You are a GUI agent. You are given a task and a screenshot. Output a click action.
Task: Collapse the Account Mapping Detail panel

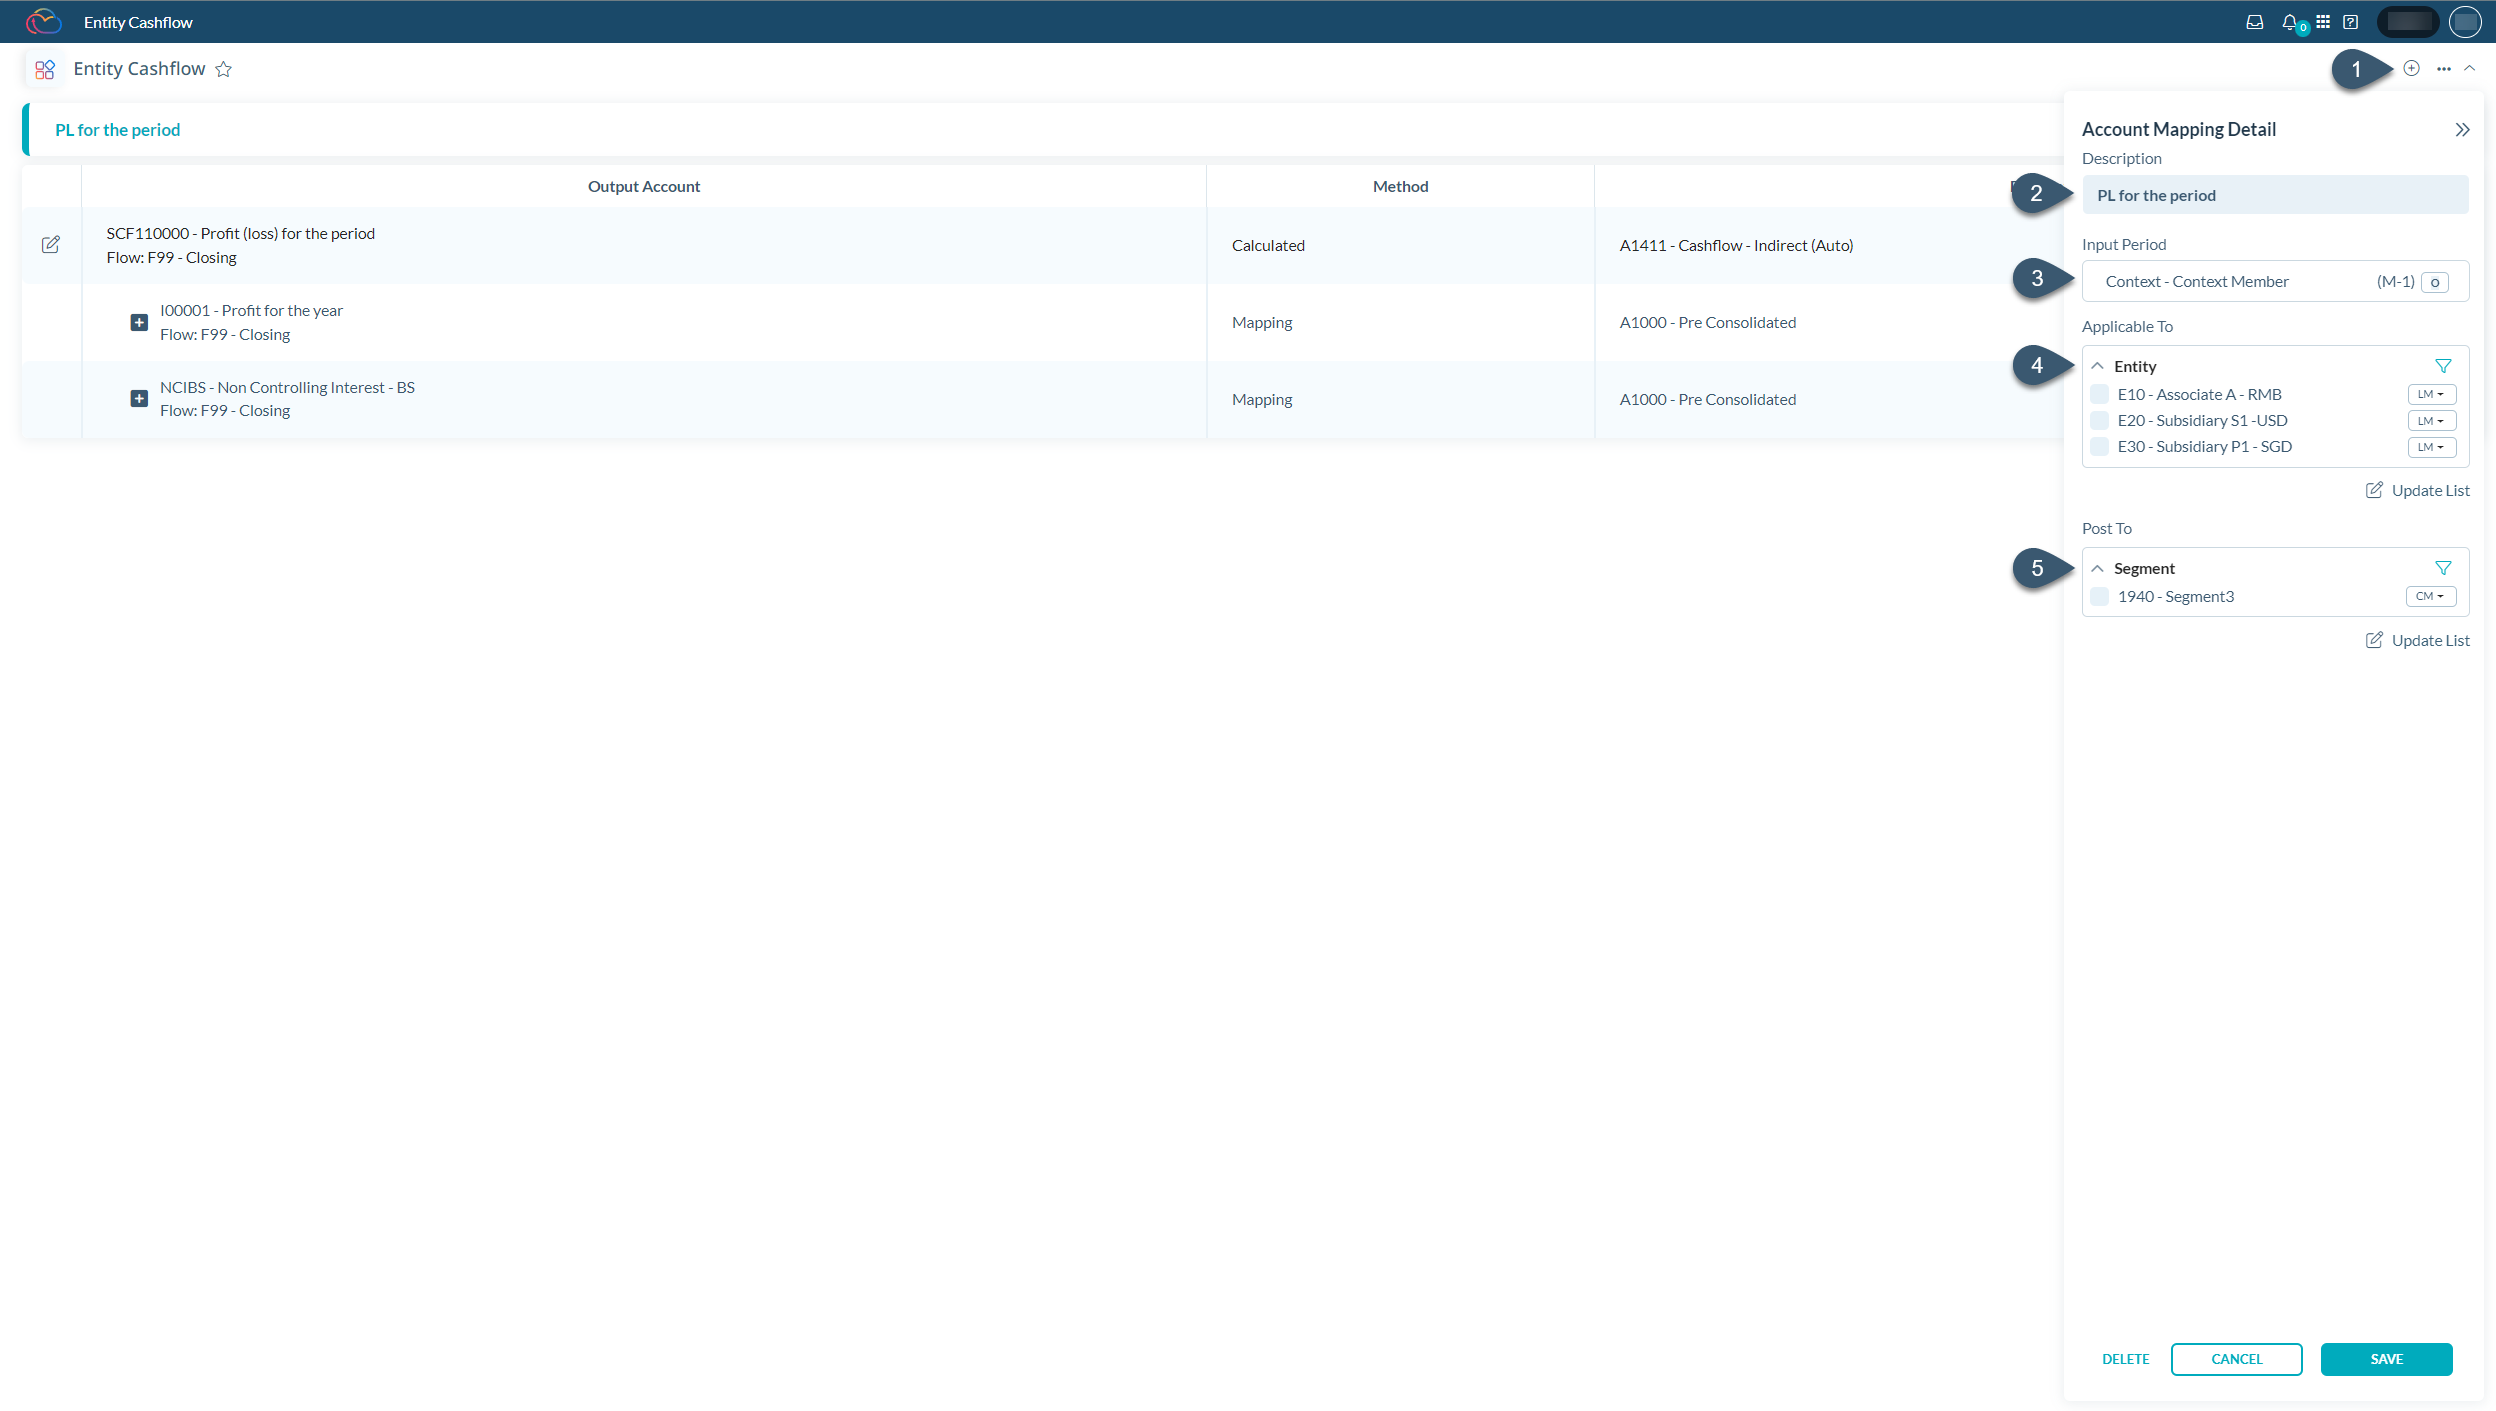point(2462,129)
